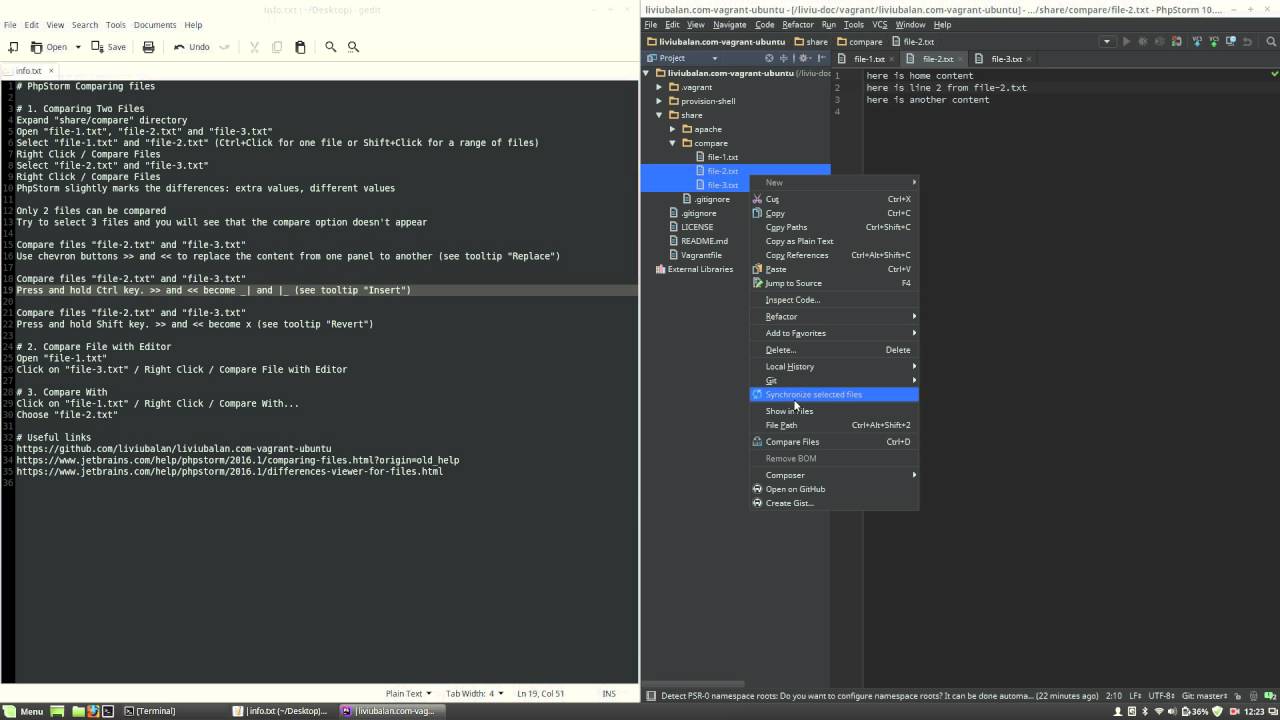
Task: Close the info.txt tab in gedit
Action: (x=51, y=71)
